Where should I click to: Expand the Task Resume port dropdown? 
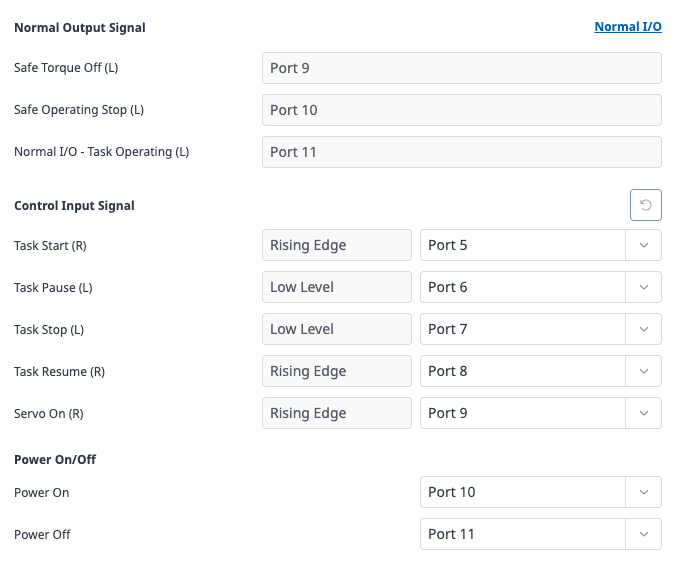click(x=643, y=371)
